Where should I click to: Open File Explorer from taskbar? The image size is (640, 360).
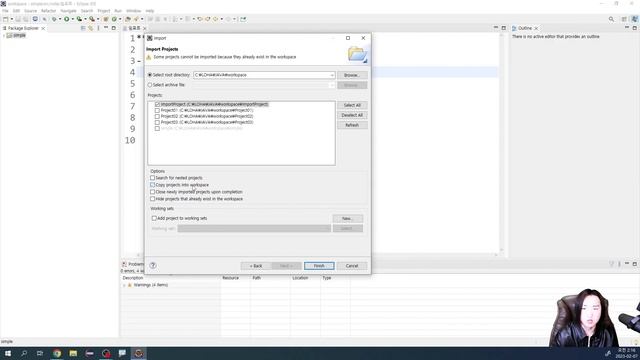[73, 353]
